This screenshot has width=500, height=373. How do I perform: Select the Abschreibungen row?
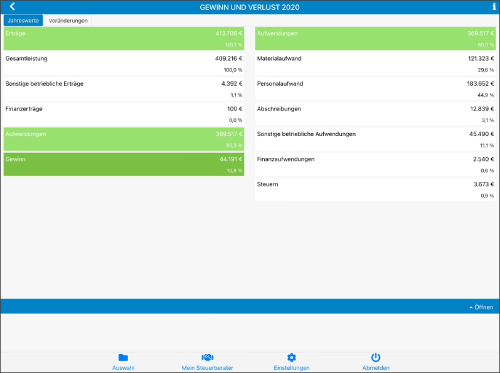[x=375, y=114]
